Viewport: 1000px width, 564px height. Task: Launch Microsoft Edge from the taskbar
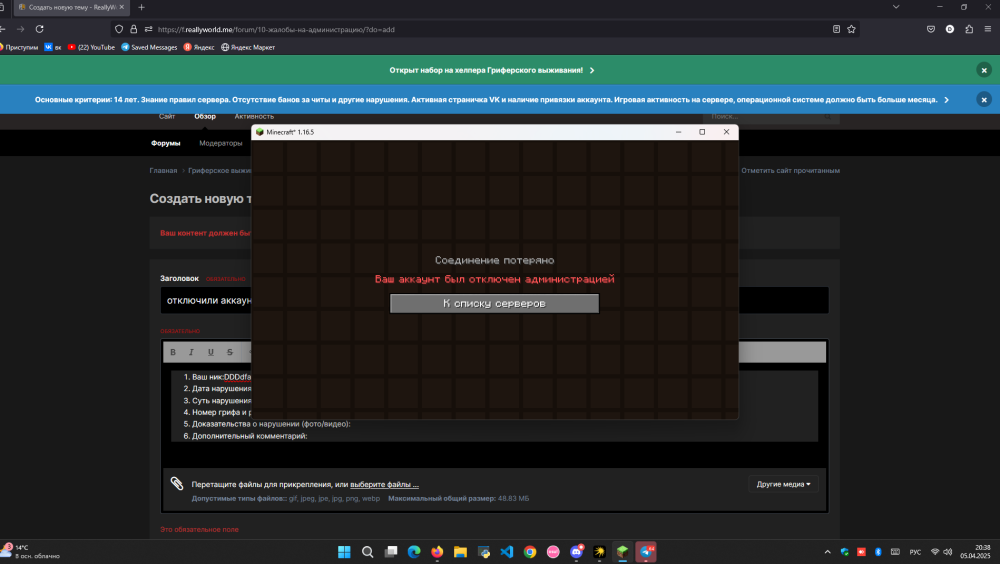[414, 552]
